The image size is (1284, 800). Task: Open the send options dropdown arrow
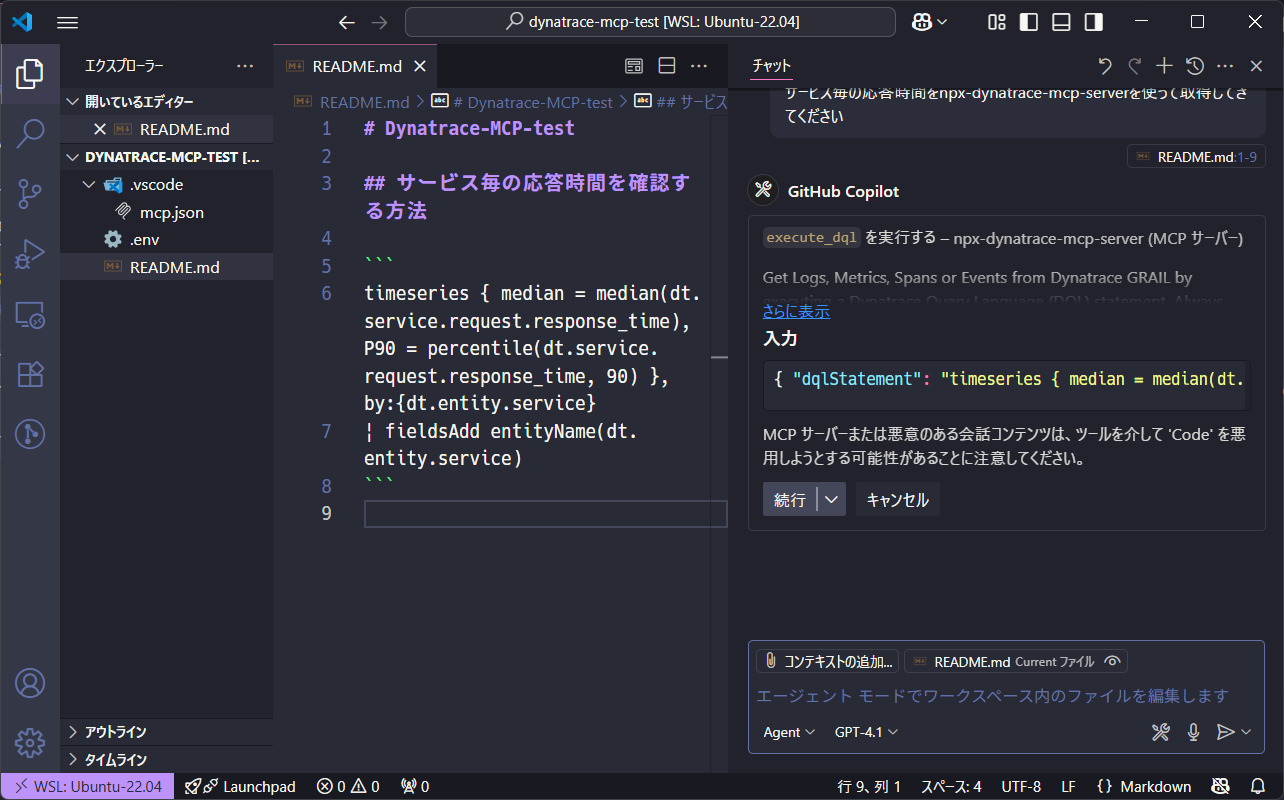click(1246, 732)
